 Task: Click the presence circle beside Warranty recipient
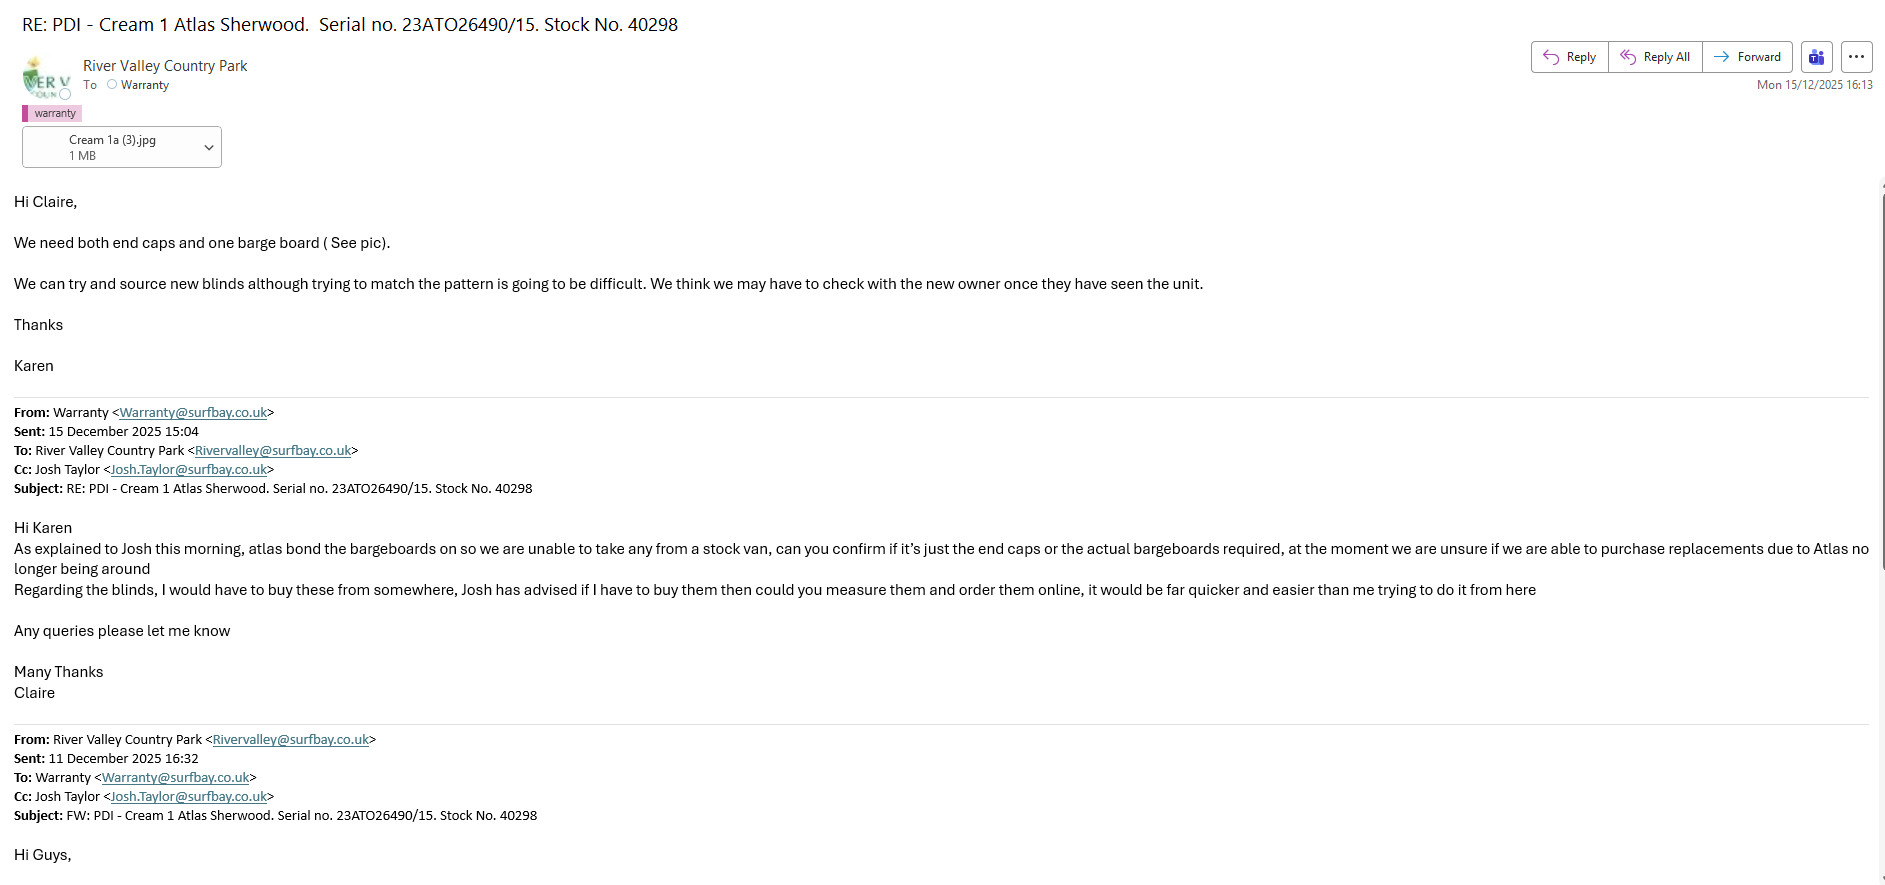click(x=112, y=85)
